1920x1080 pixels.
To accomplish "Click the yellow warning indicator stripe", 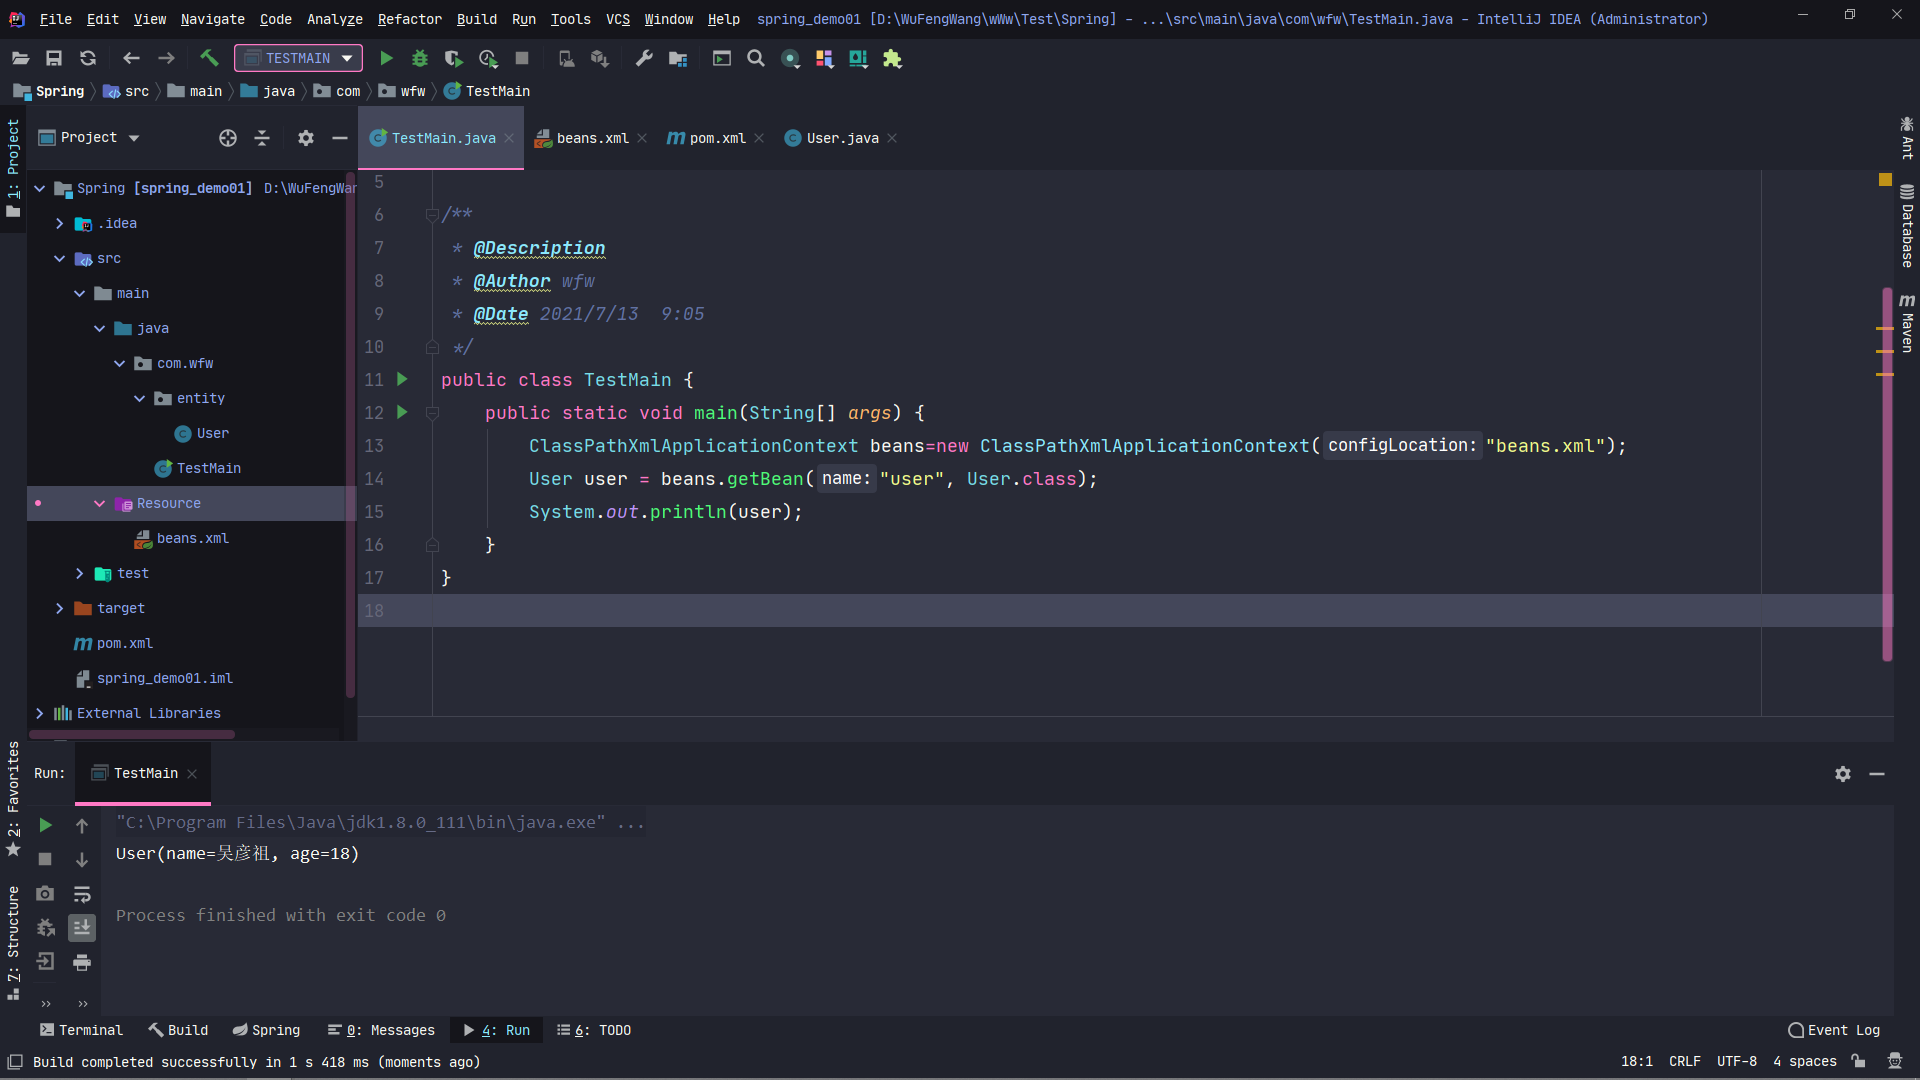I will (x=1885, y=180).
